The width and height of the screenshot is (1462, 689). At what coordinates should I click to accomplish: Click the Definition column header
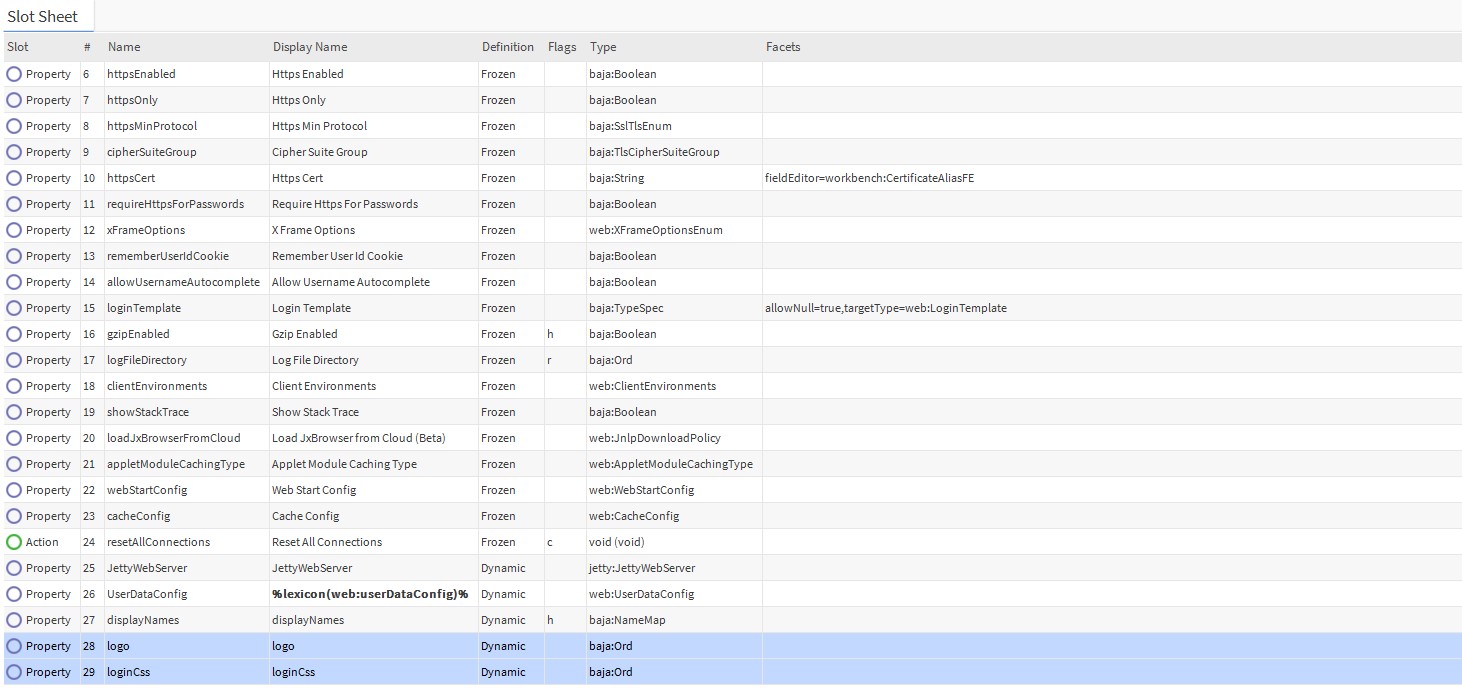tap(507, 47)
